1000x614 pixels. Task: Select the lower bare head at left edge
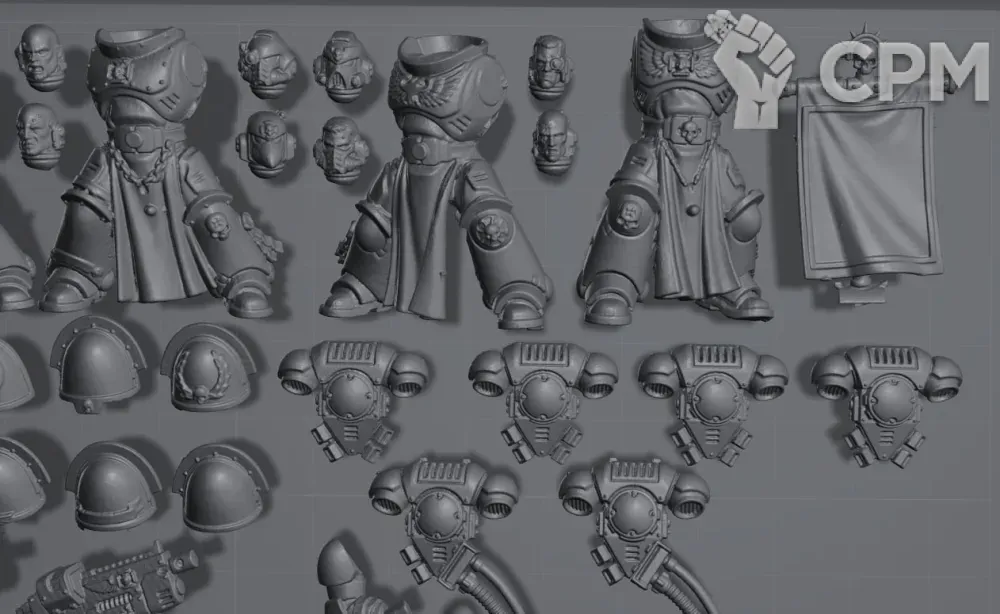tap(41, 135)
